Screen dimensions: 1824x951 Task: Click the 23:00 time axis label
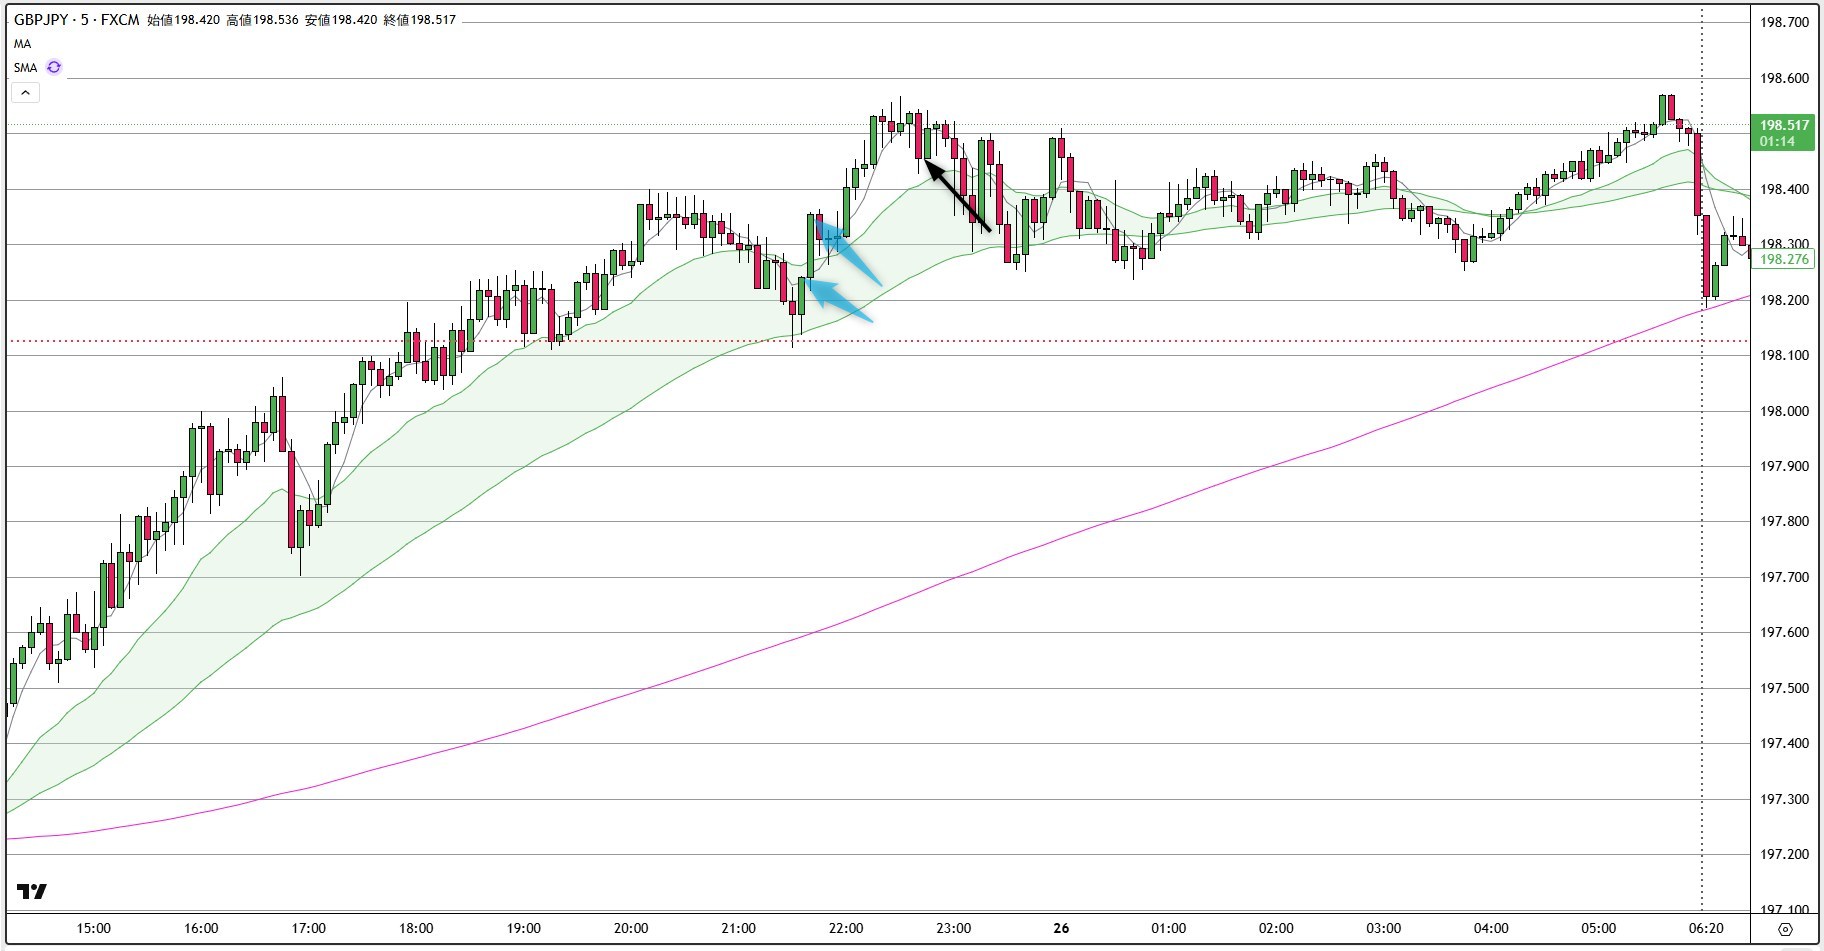tap(954, 928)
